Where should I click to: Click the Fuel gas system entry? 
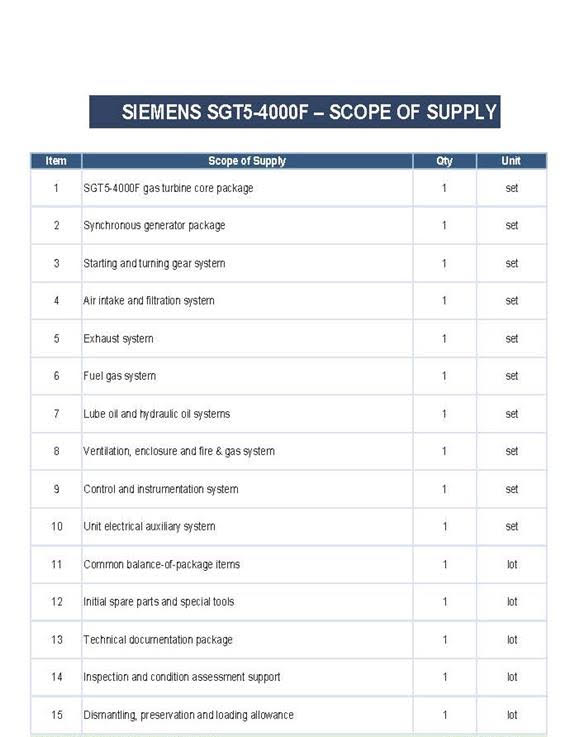click(x=119, y=376)
